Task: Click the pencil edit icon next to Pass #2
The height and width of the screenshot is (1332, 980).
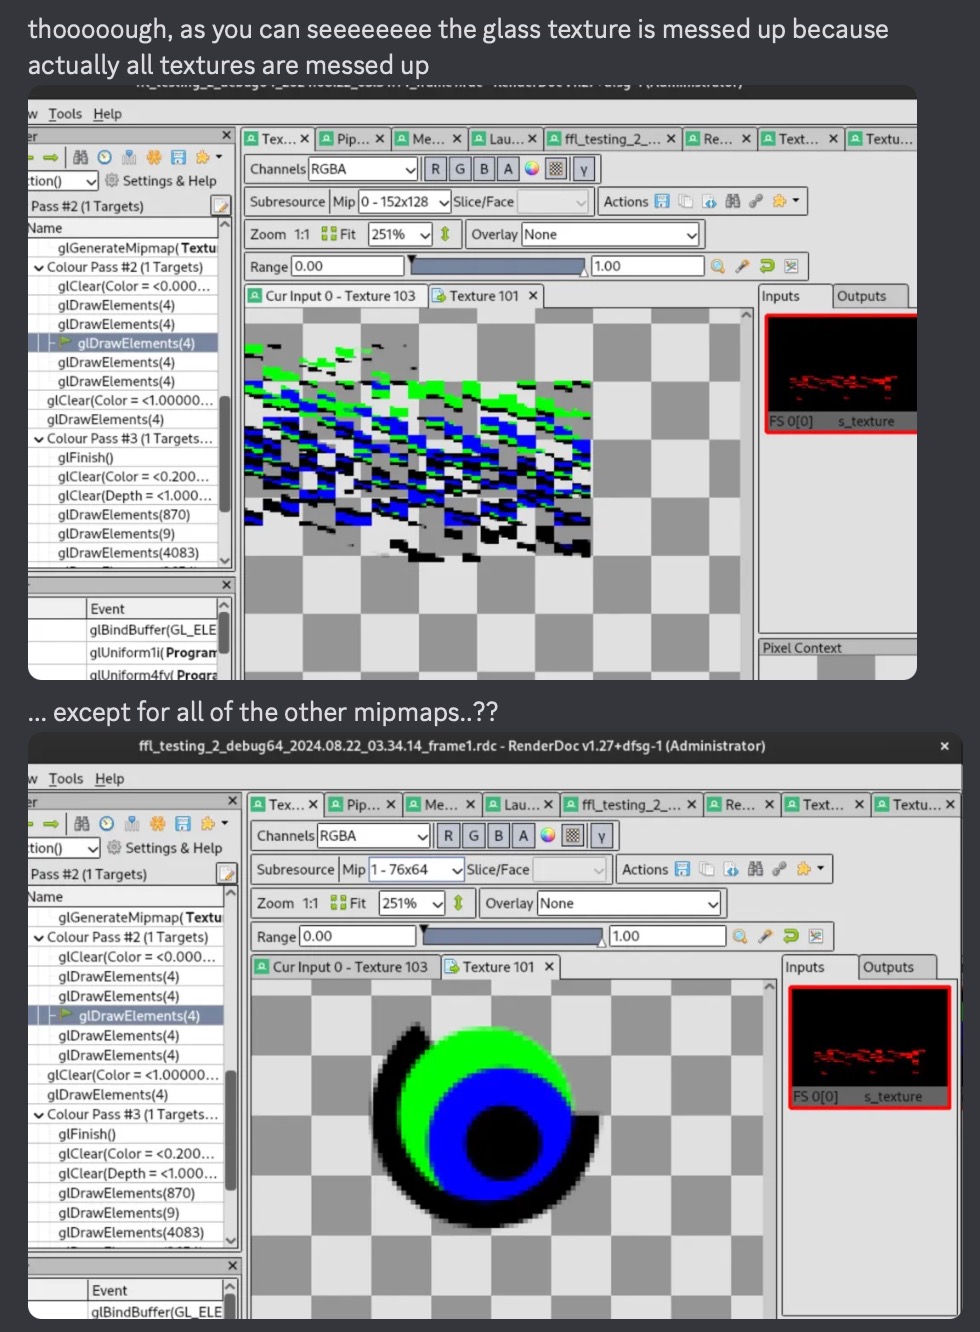Action: click(220, 204)
